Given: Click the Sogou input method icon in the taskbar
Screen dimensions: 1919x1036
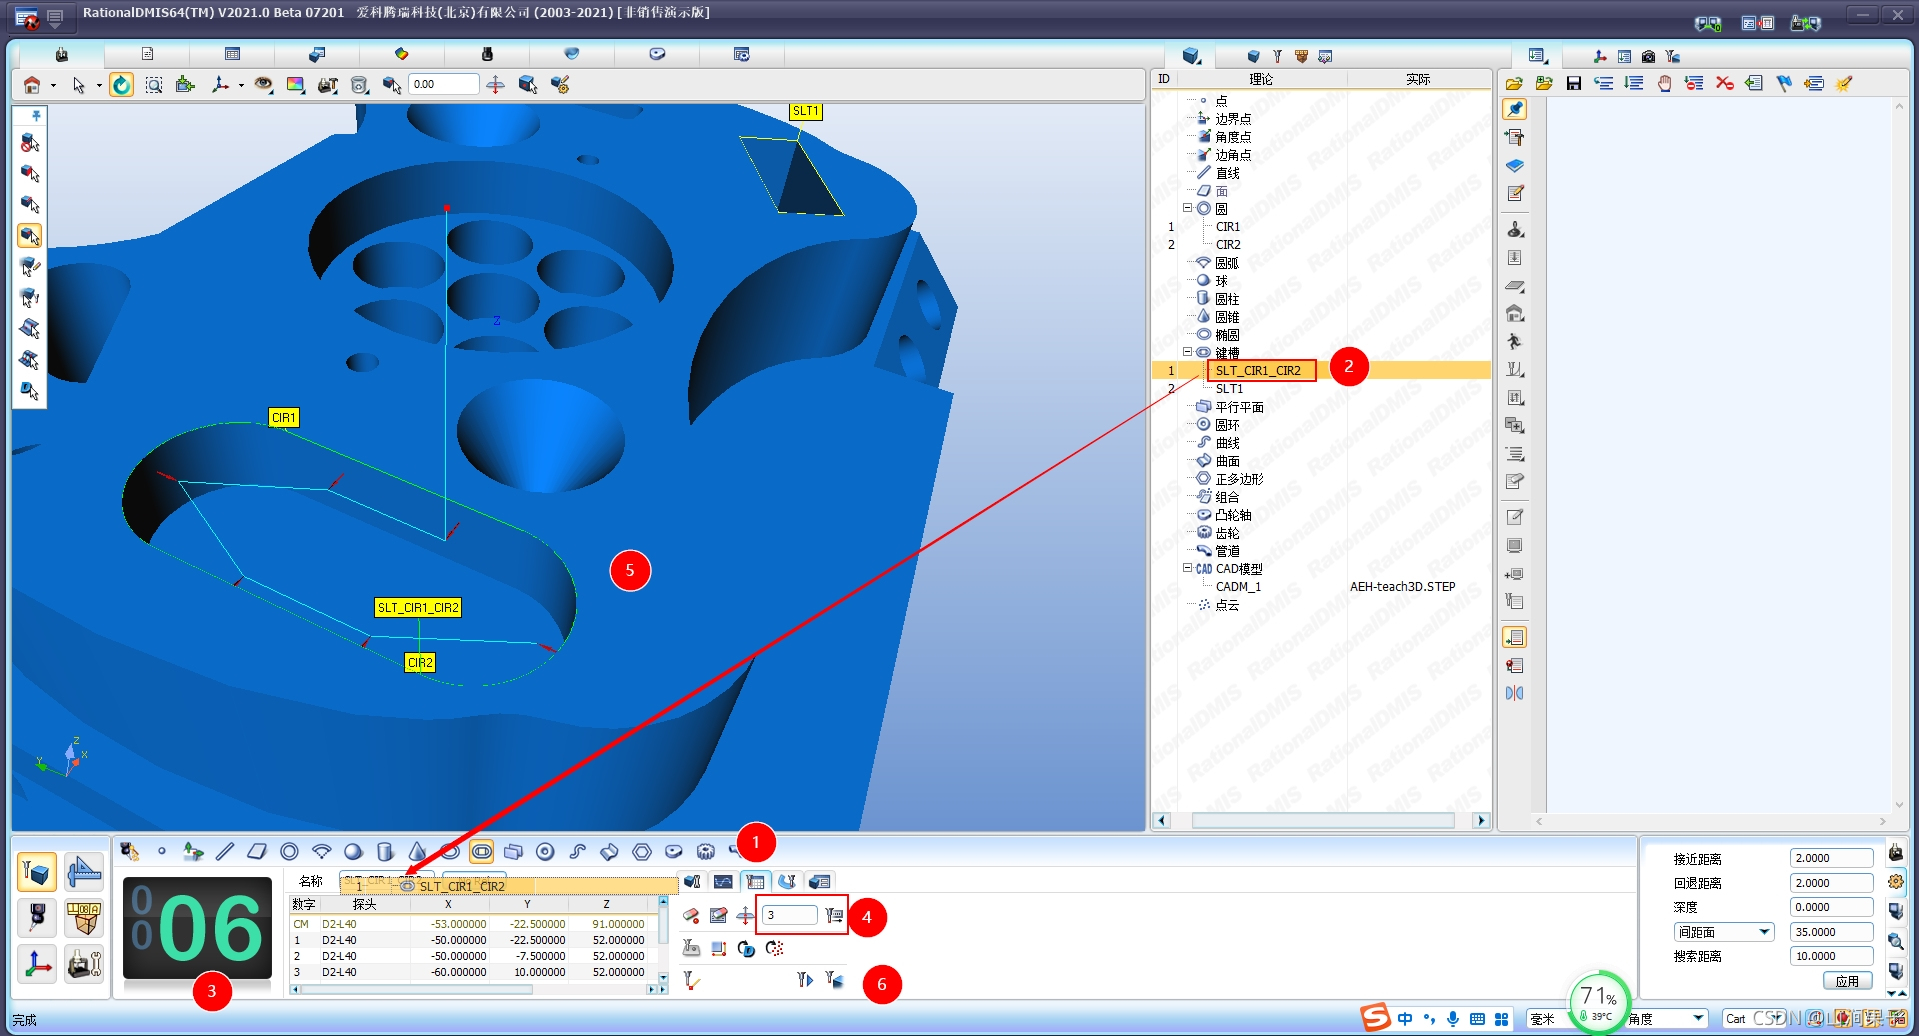Looking at the screenshot, I should (1376, 1018).
